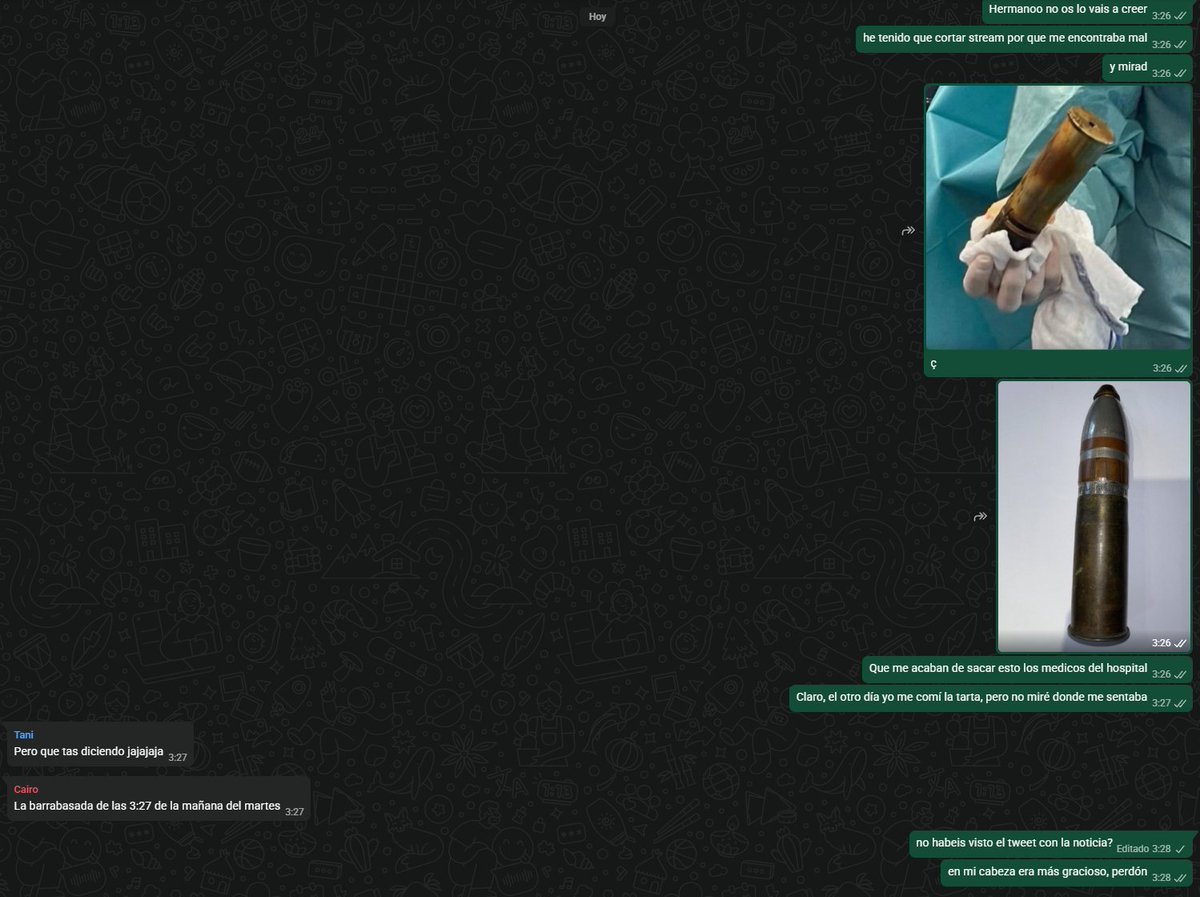Select message 'y mirad'

[x=1148, y=69]
